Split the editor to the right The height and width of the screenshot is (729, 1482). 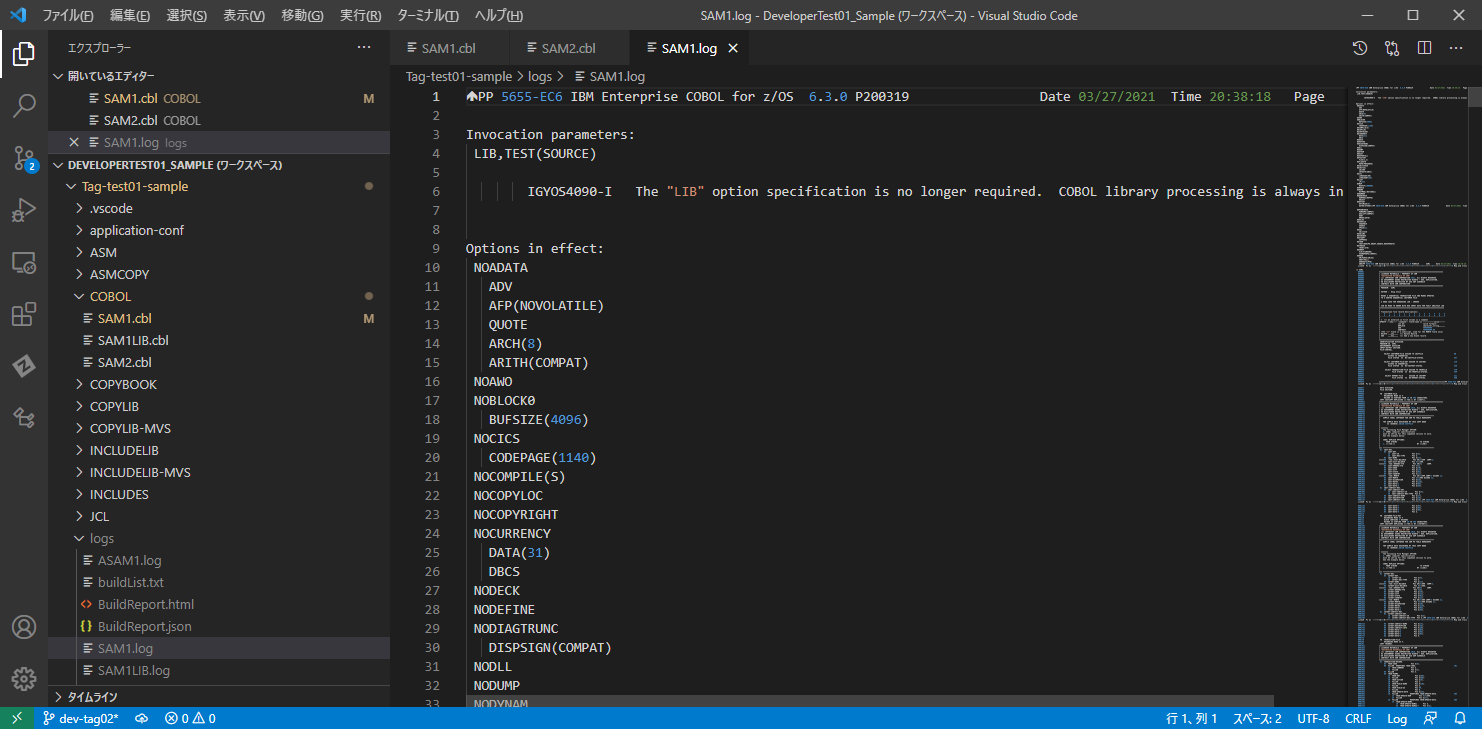click(1425, 48)
